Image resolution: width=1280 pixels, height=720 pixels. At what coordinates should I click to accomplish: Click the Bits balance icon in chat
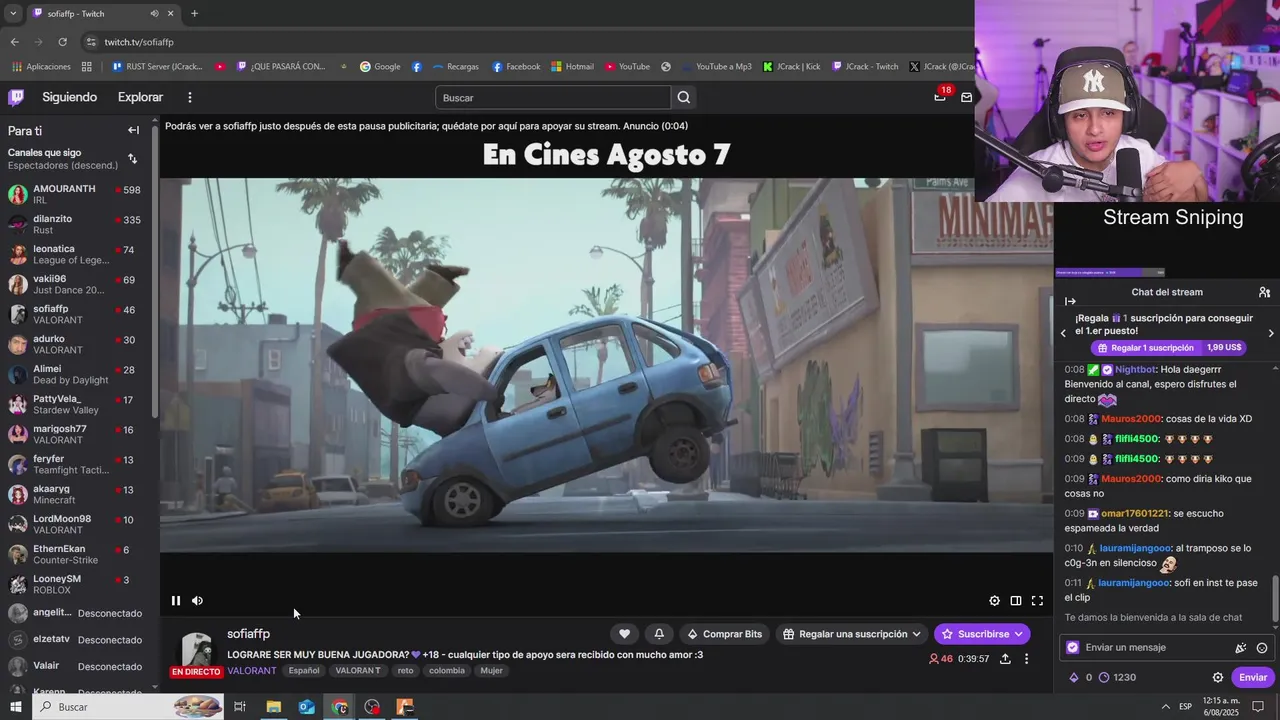pos(1074,677)
